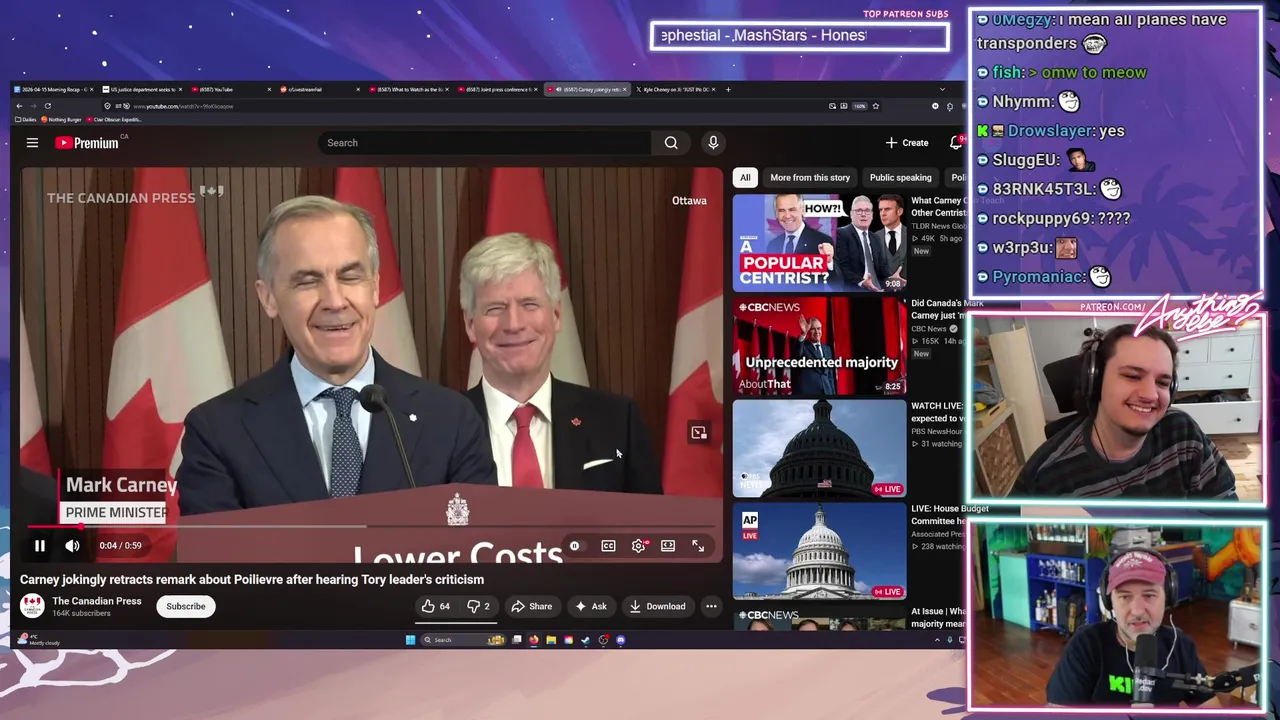
Task: Enter fullscreen mode
Action: [698, 546]
